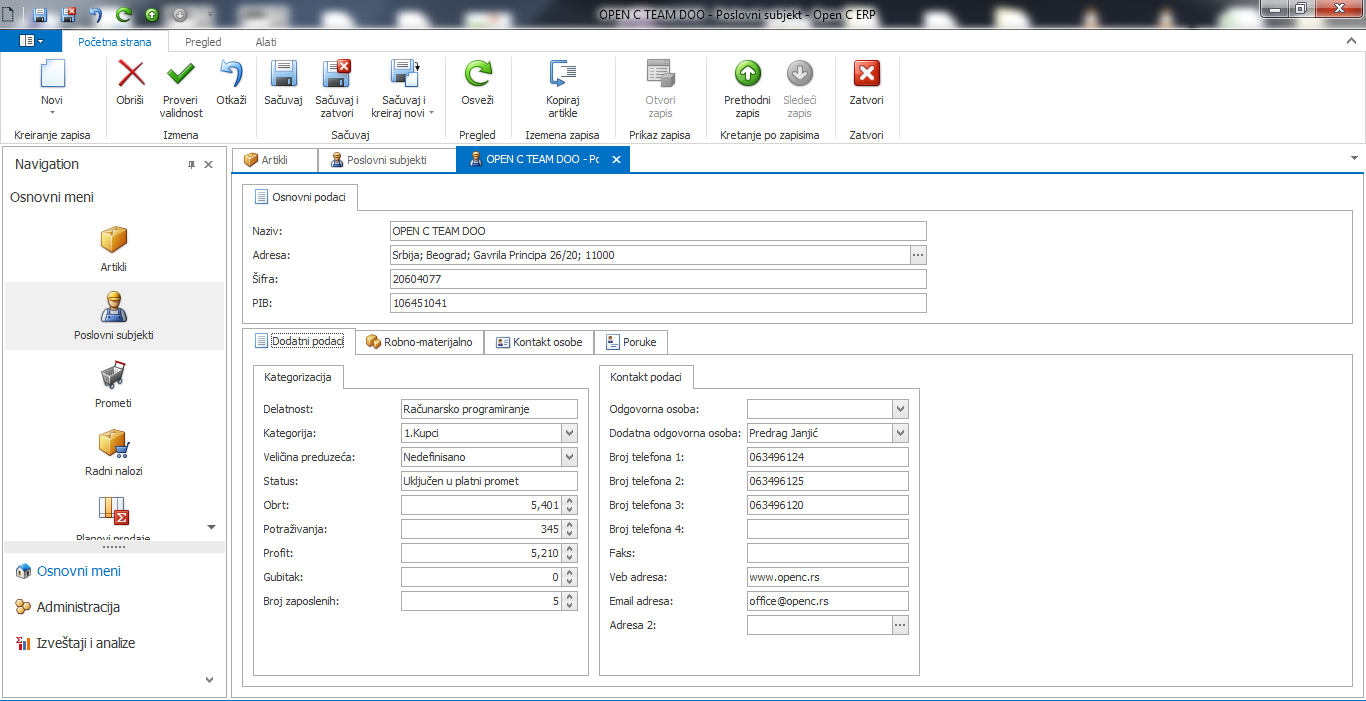Close the form with the Zatvori ribbon icon
This screenshot has height=701, width=1366.
[x=866, y=74]
